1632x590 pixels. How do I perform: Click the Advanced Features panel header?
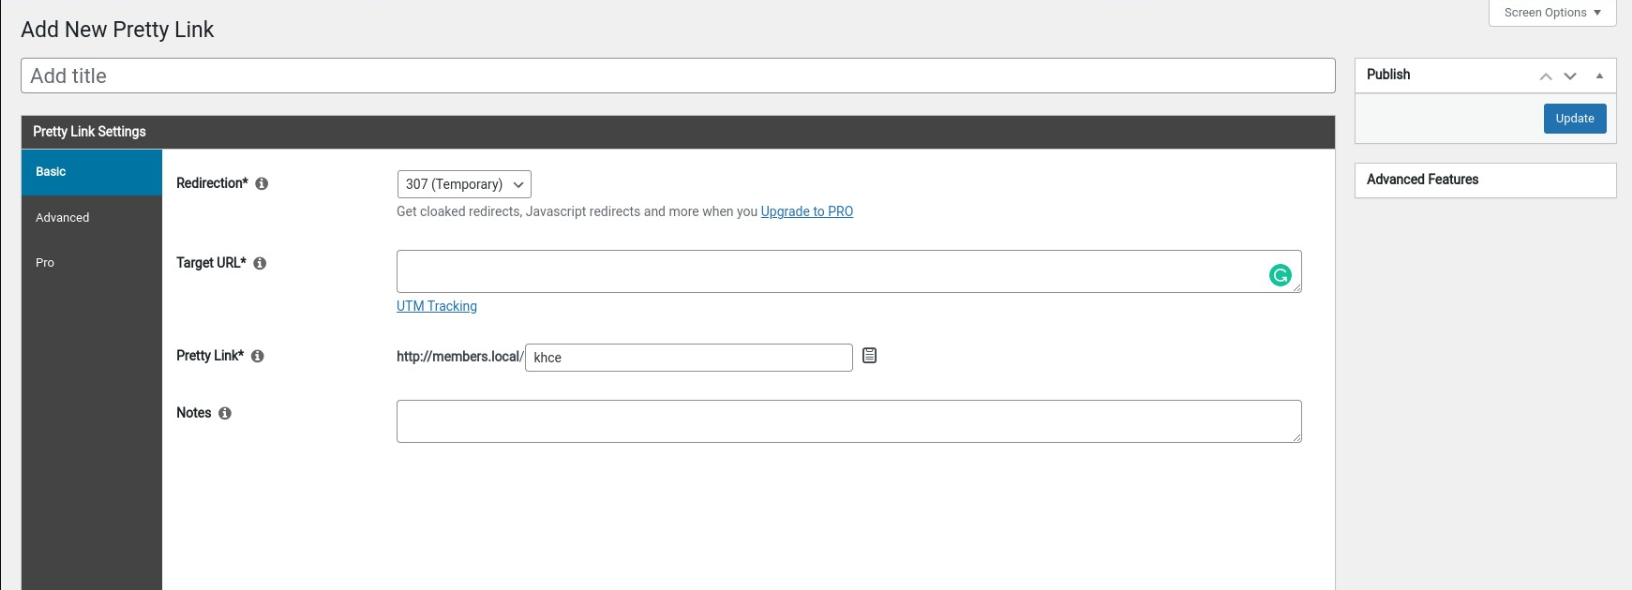click(1486, 180)
